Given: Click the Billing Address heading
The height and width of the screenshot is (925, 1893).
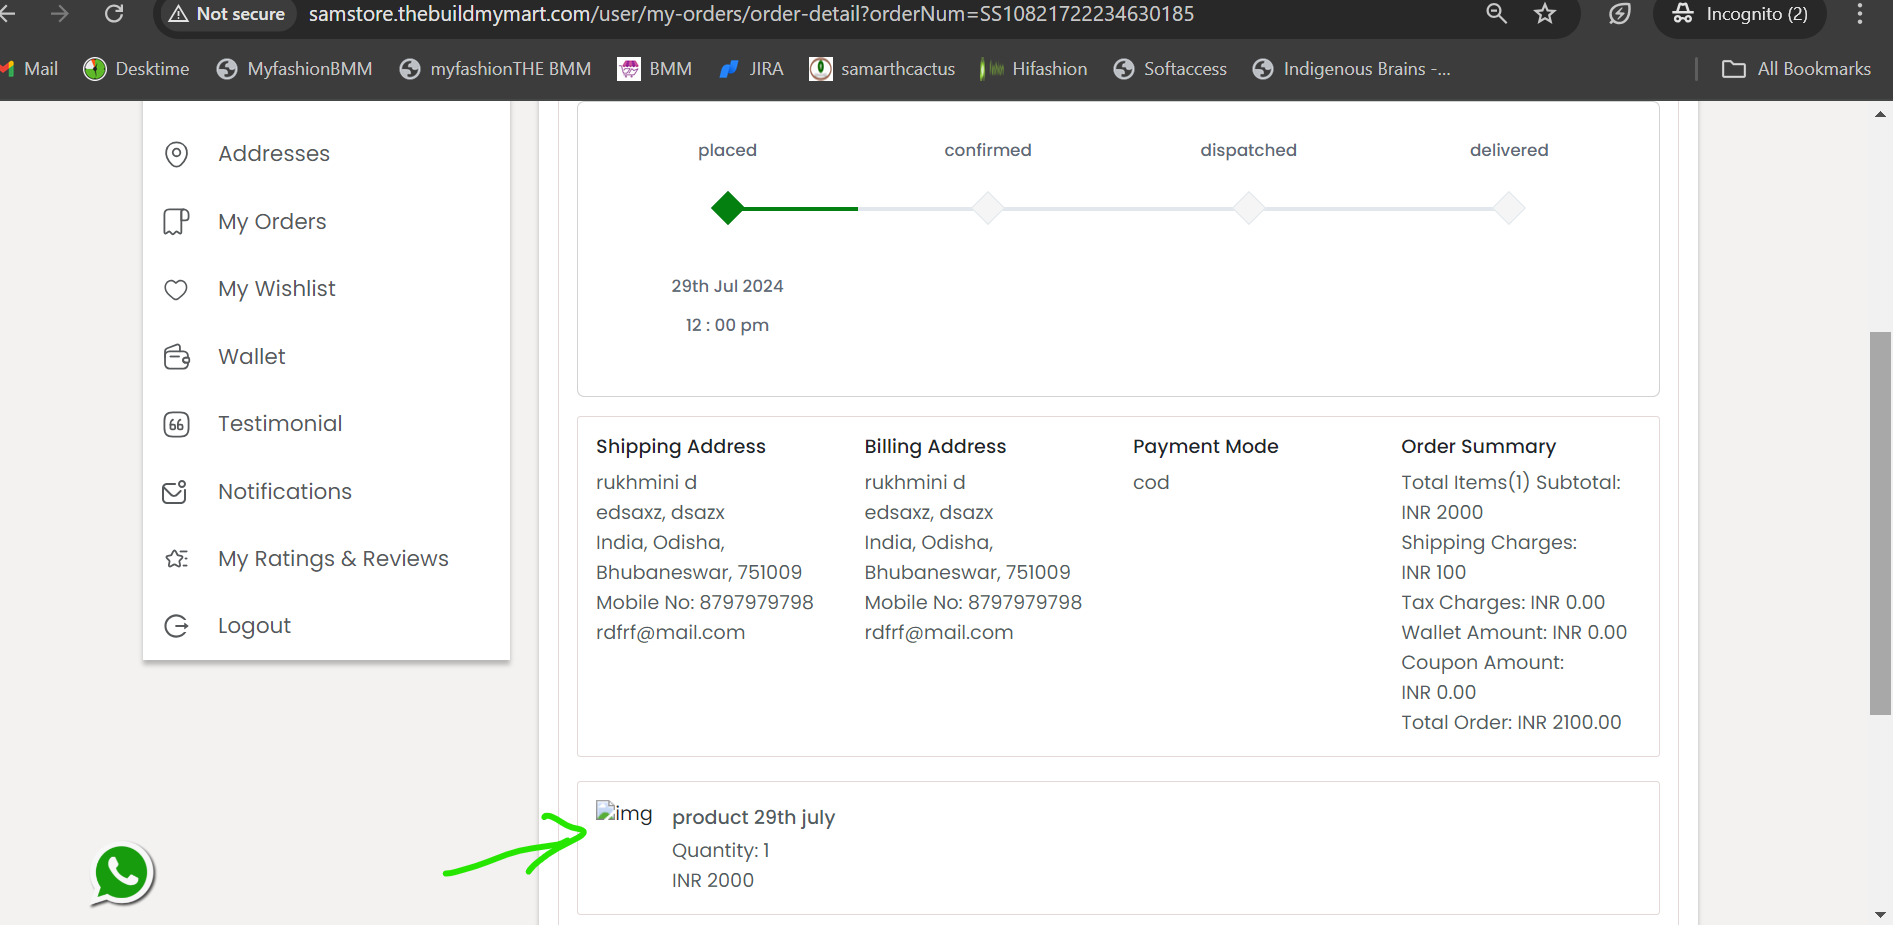Looking at the screenshot, I should click(x=935, y=446).
